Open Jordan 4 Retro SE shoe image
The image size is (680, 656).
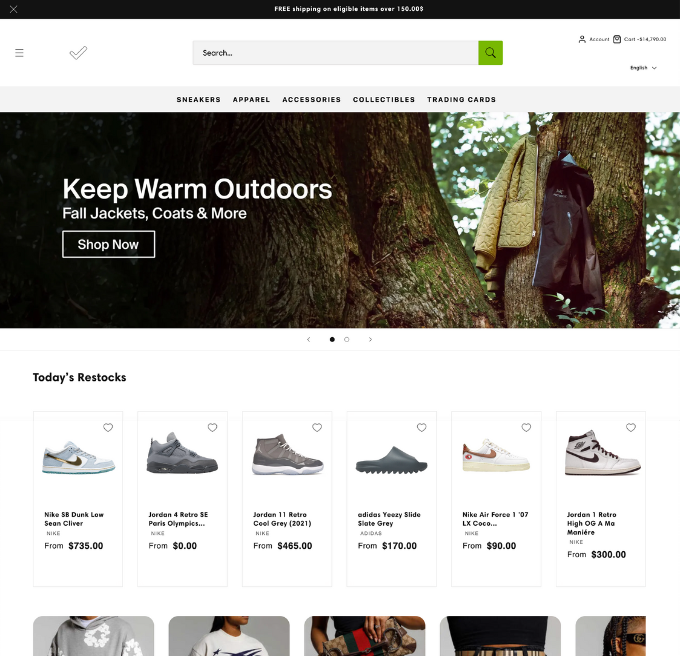point(182,453)
